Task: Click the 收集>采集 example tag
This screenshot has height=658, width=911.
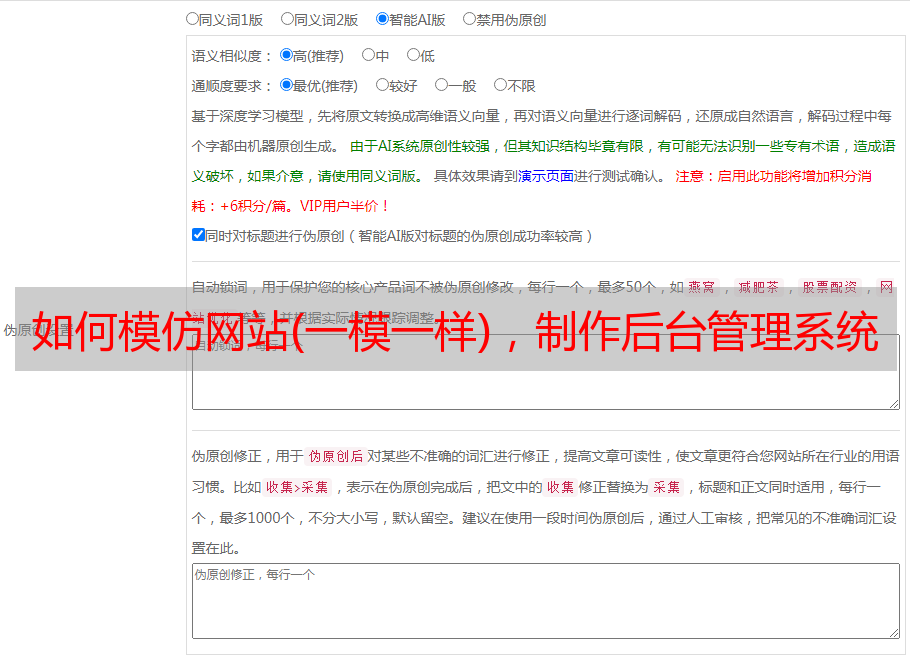Action: click(x=297, y=487)
